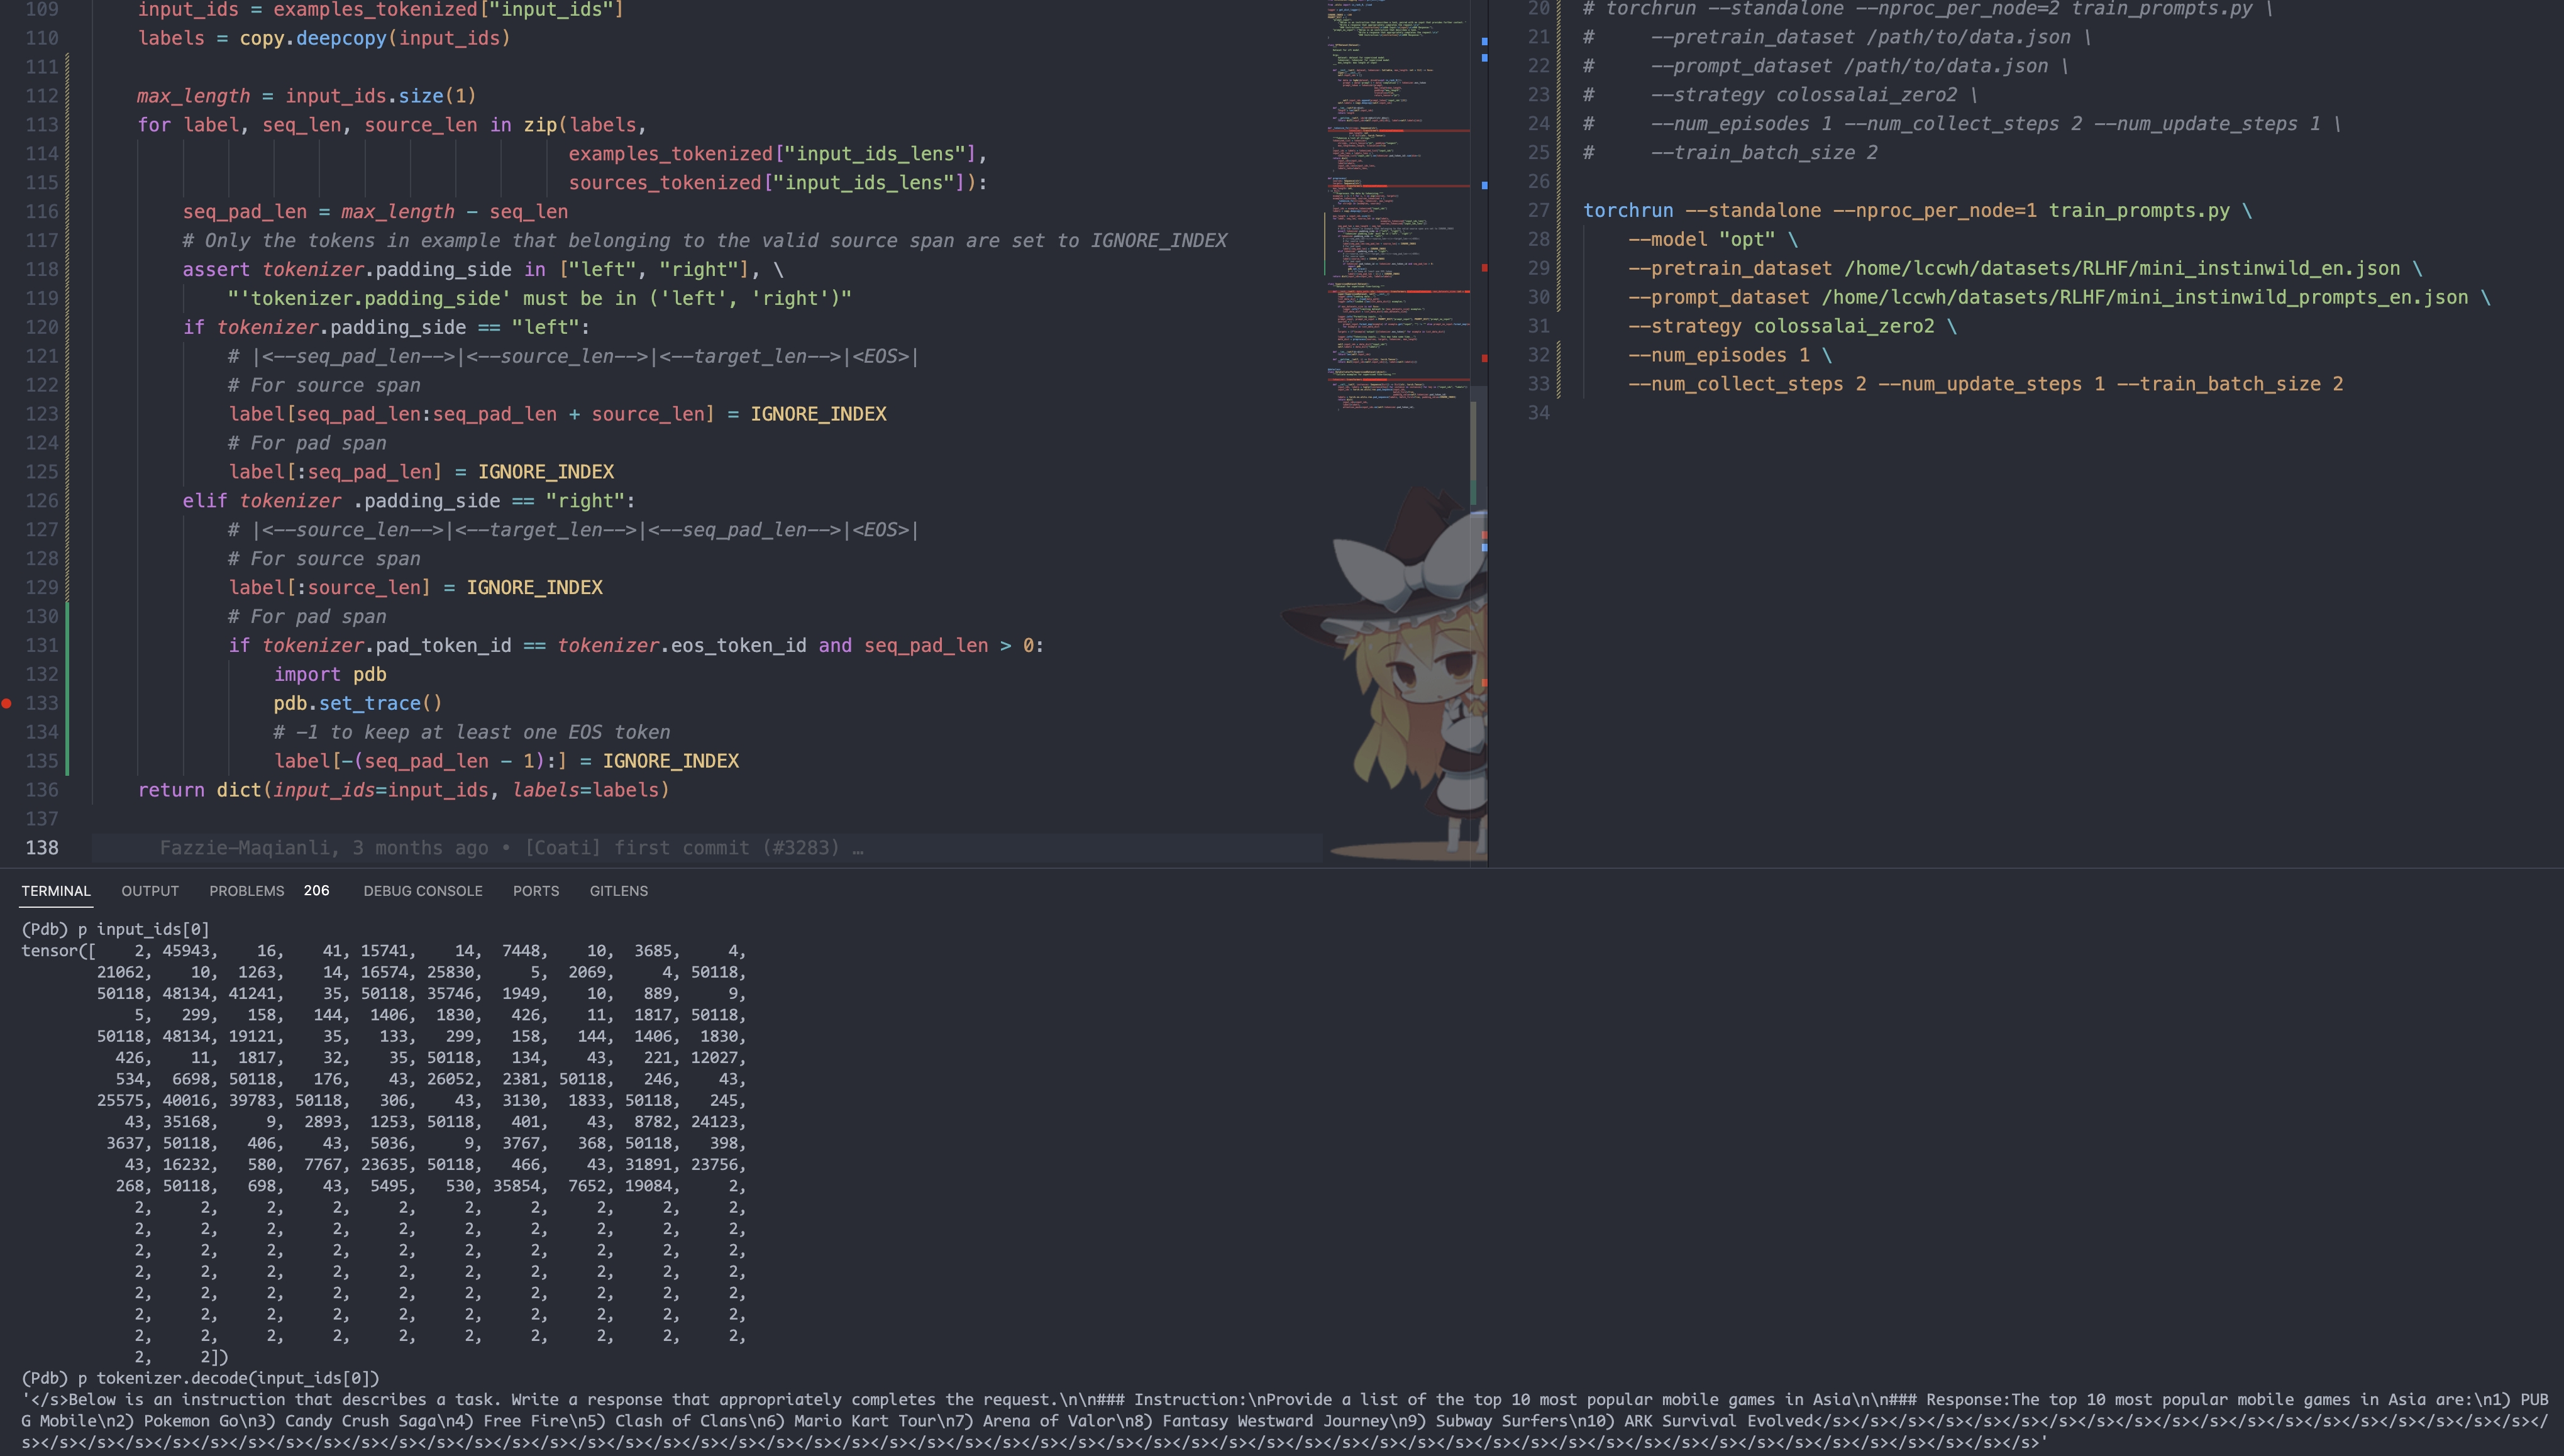Open the PROBLEMS panel tab
The width and height of the screenshot is (2564, 1456).
pos(246,891)
